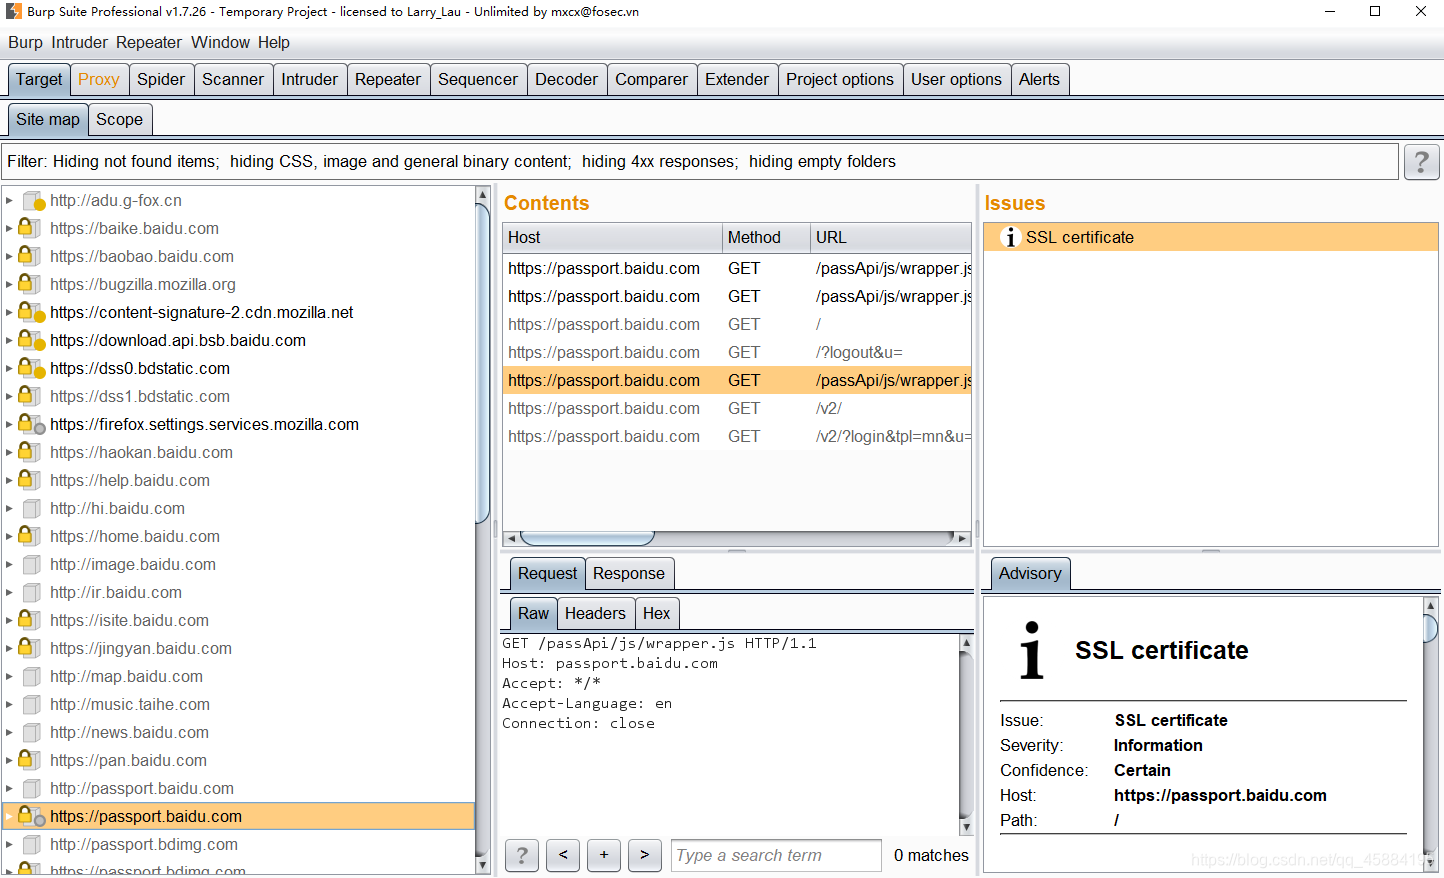
Task: Open the Alerts tab
Action: [1039, 79]
